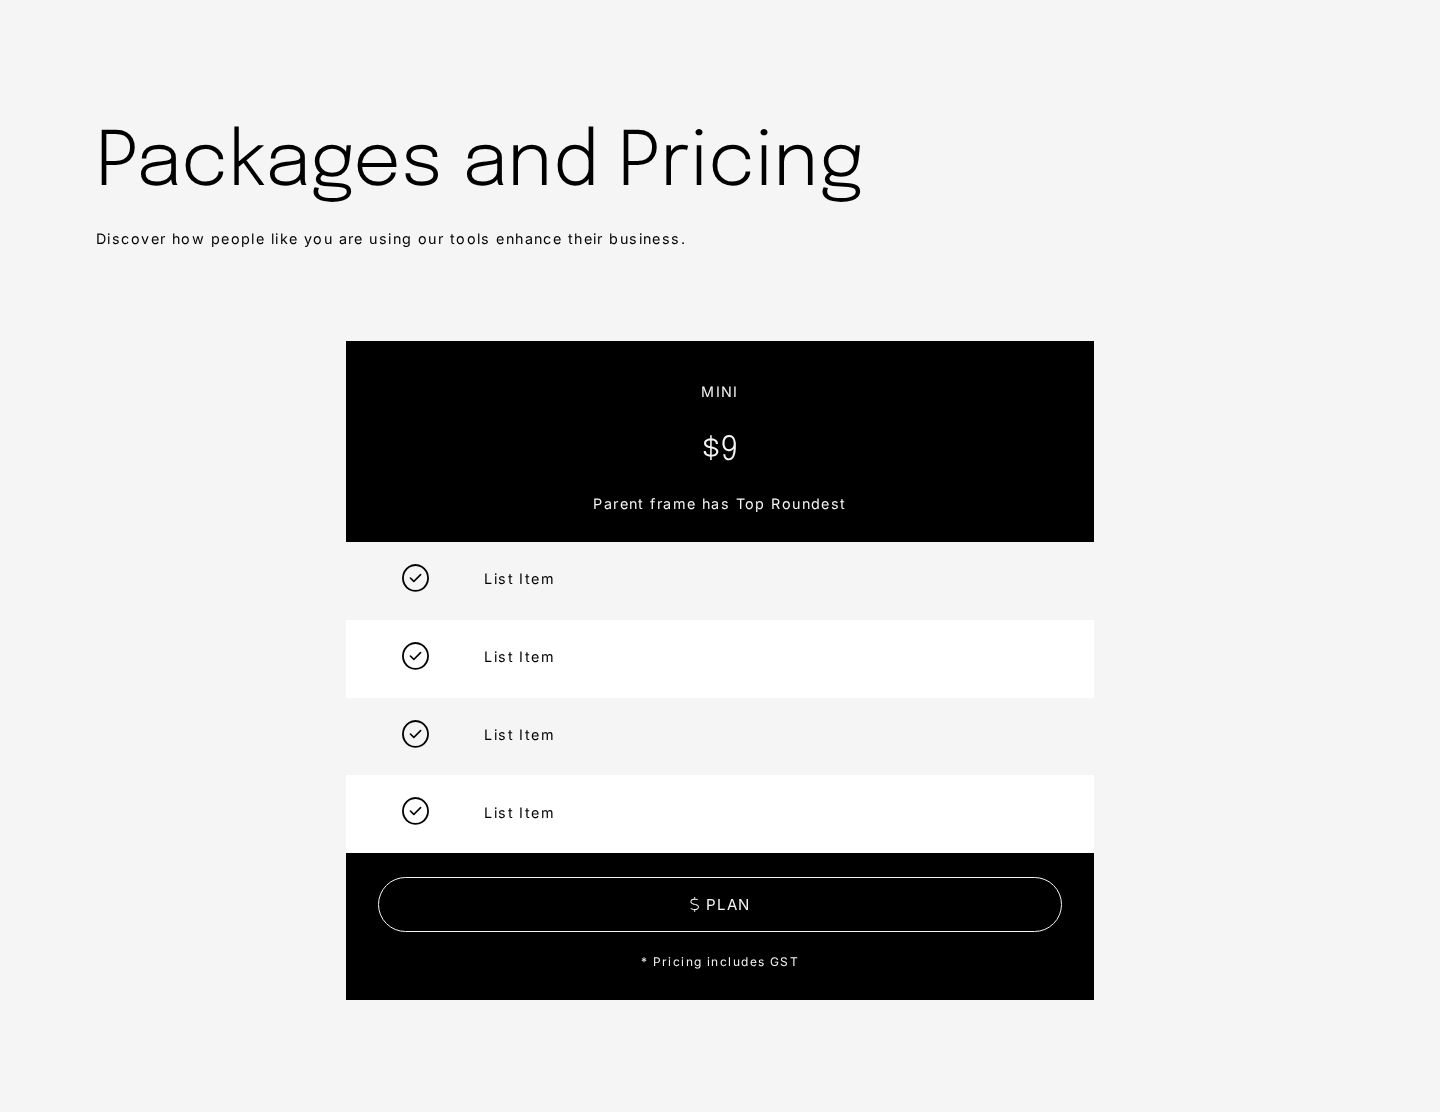Click the 'Parent frame has Top Roundest' text
Screen dimensions: 1440x1112
coord(719,504)
